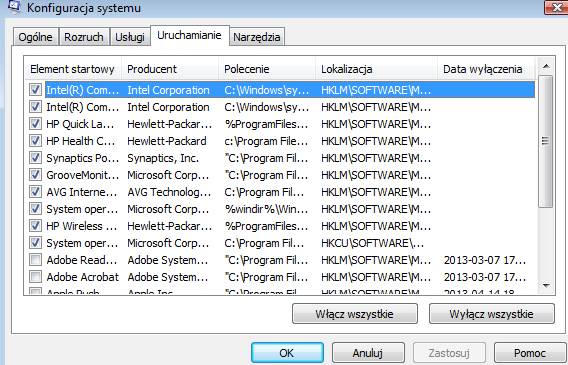Uncheck System oper... with %windir% command
This screenshot has width=568, height=365.
click(x=35, y=209)
